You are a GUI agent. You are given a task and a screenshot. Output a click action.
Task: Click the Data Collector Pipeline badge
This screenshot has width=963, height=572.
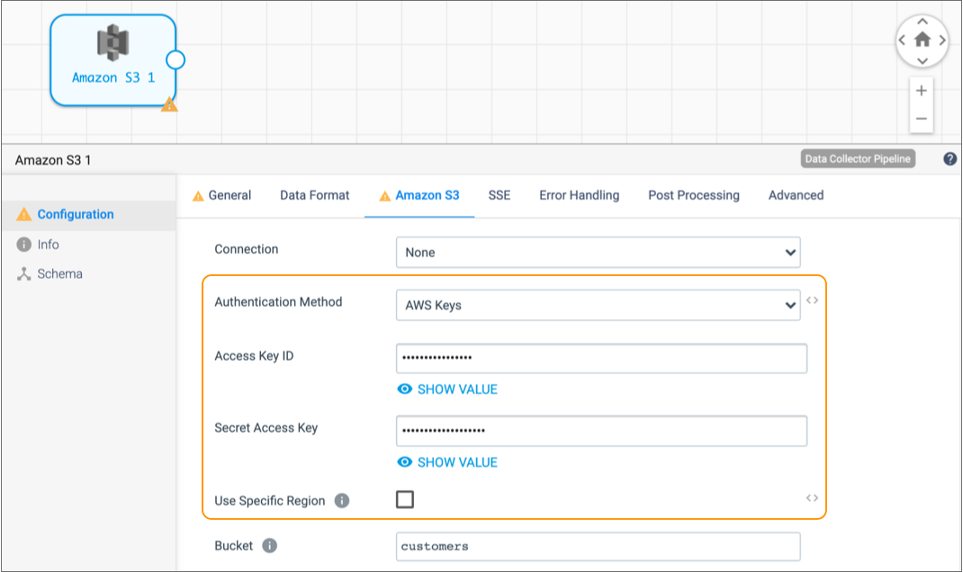858,159
